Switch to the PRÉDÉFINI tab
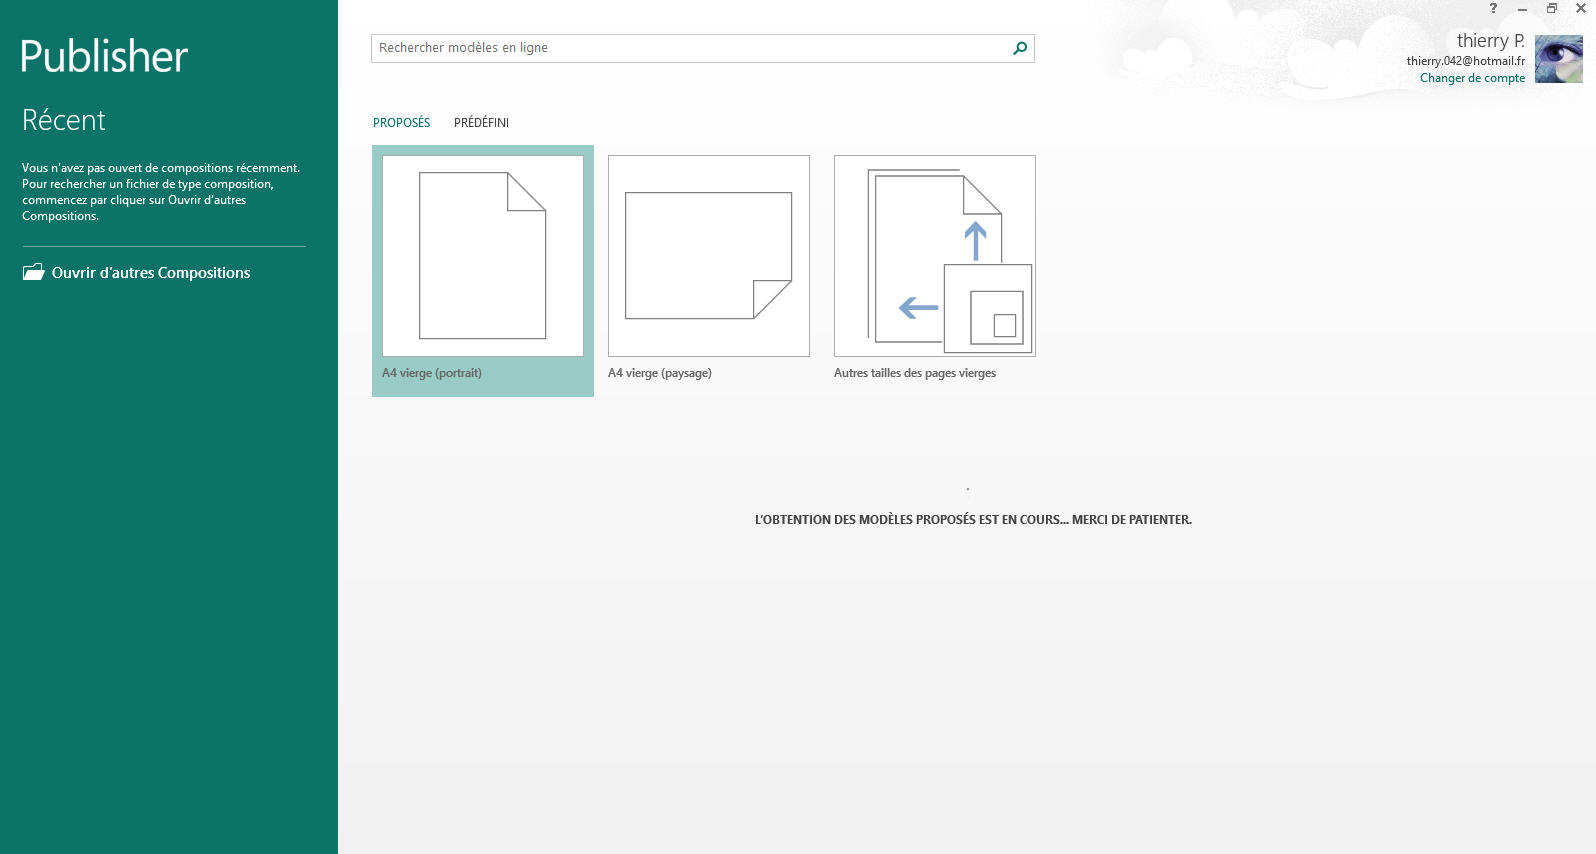This screenshot has width=1596, height=854. [x=481, y=123]
